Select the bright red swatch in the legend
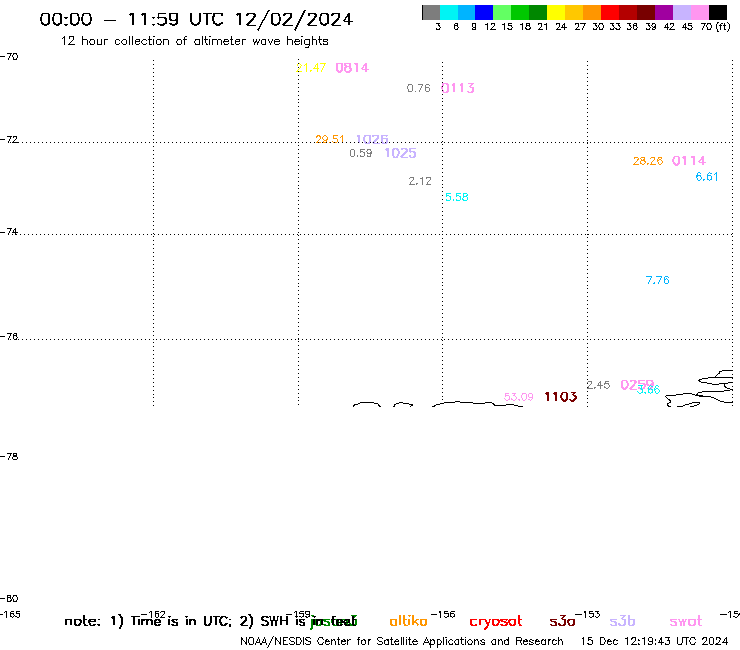This screenshot has height=650, width=740. [x=610, y=13]
